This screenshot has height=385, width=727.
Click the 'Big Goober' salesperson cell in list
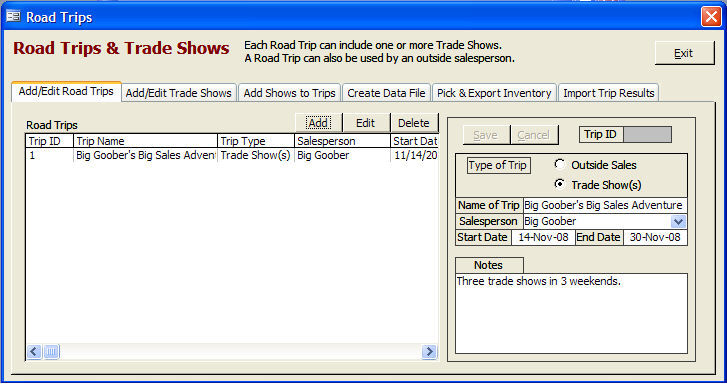tap(342, 155)
